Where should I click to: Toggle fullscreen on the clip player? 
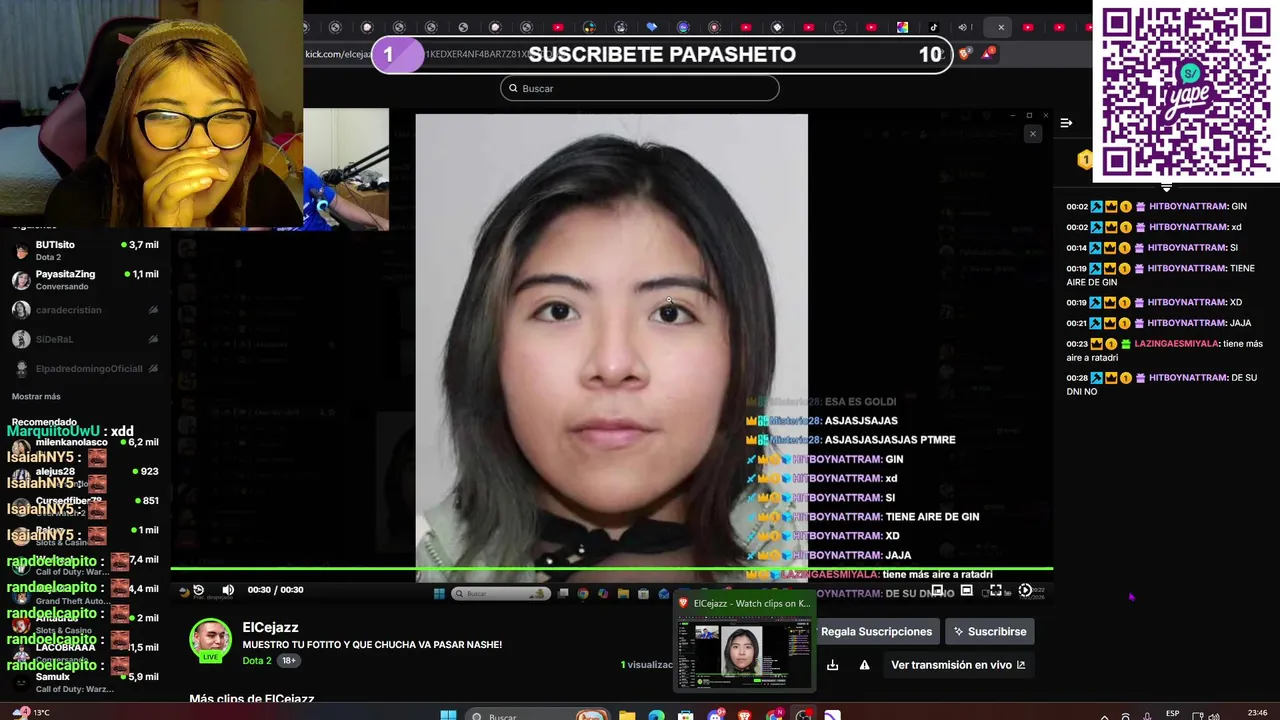pyautogui.click(x=996, y=590)
